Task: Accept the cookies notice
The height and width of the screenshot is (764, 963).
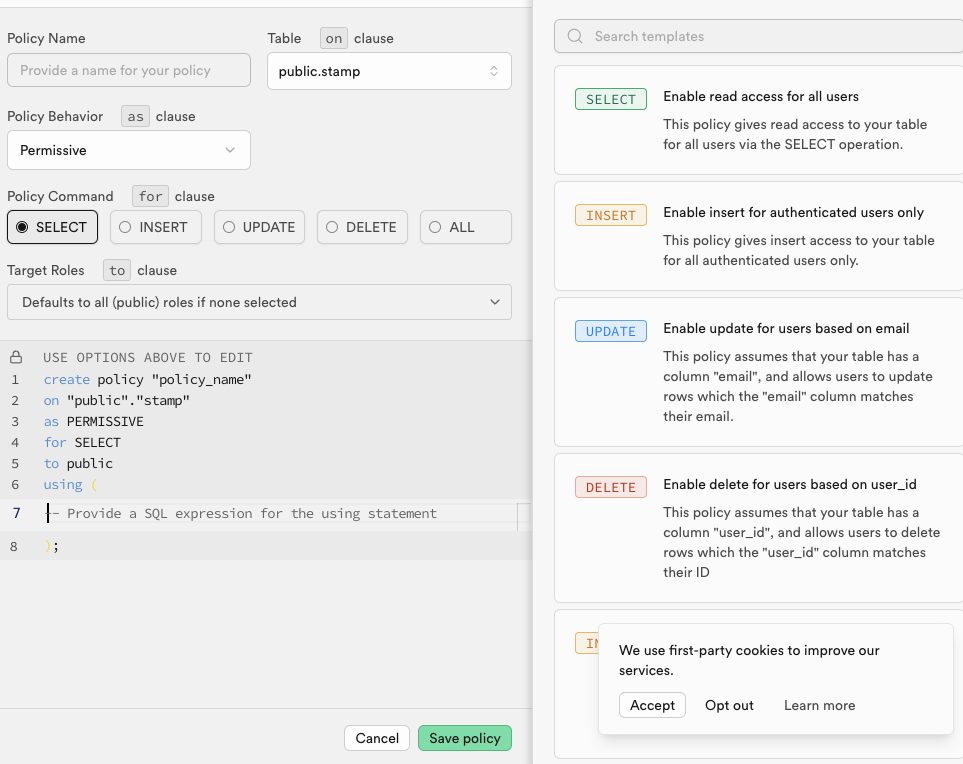Action: click(x=652, y=705)
